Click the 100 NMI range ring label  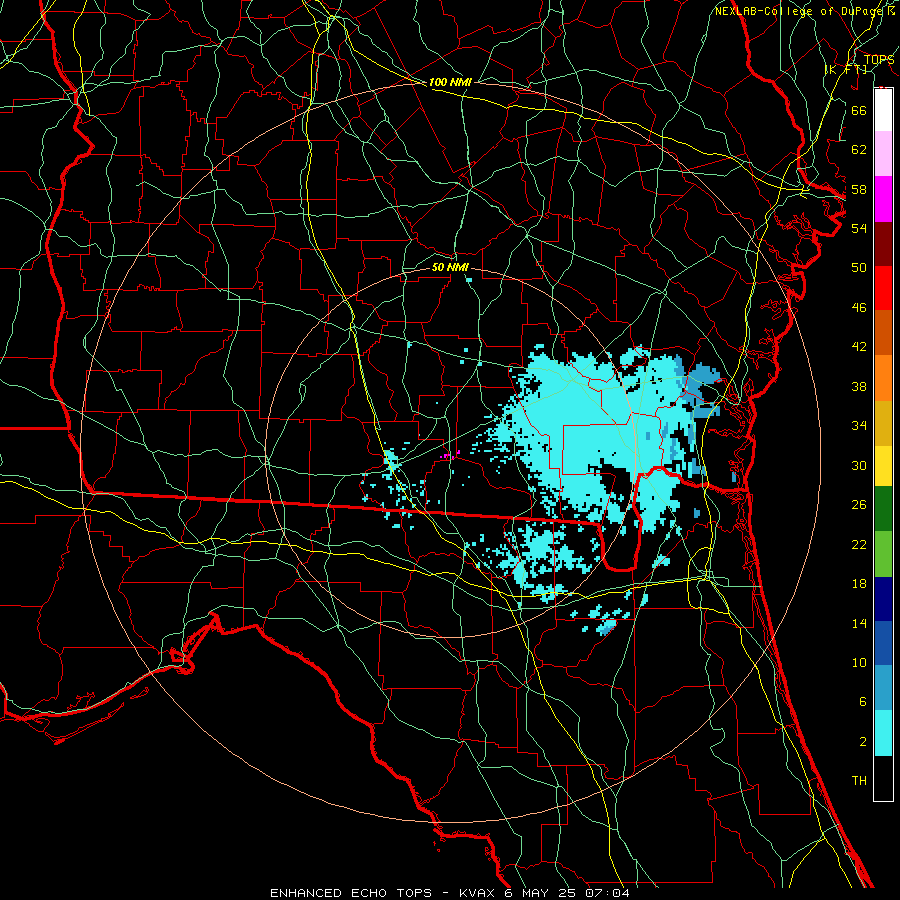click(x=450, y=82)
